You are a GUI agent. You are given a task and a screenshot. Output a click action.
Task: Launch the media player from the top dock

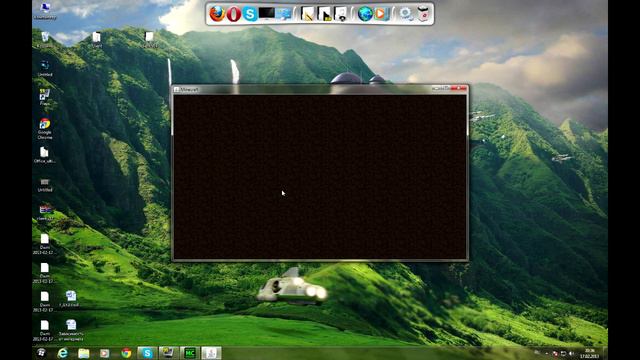381,14
